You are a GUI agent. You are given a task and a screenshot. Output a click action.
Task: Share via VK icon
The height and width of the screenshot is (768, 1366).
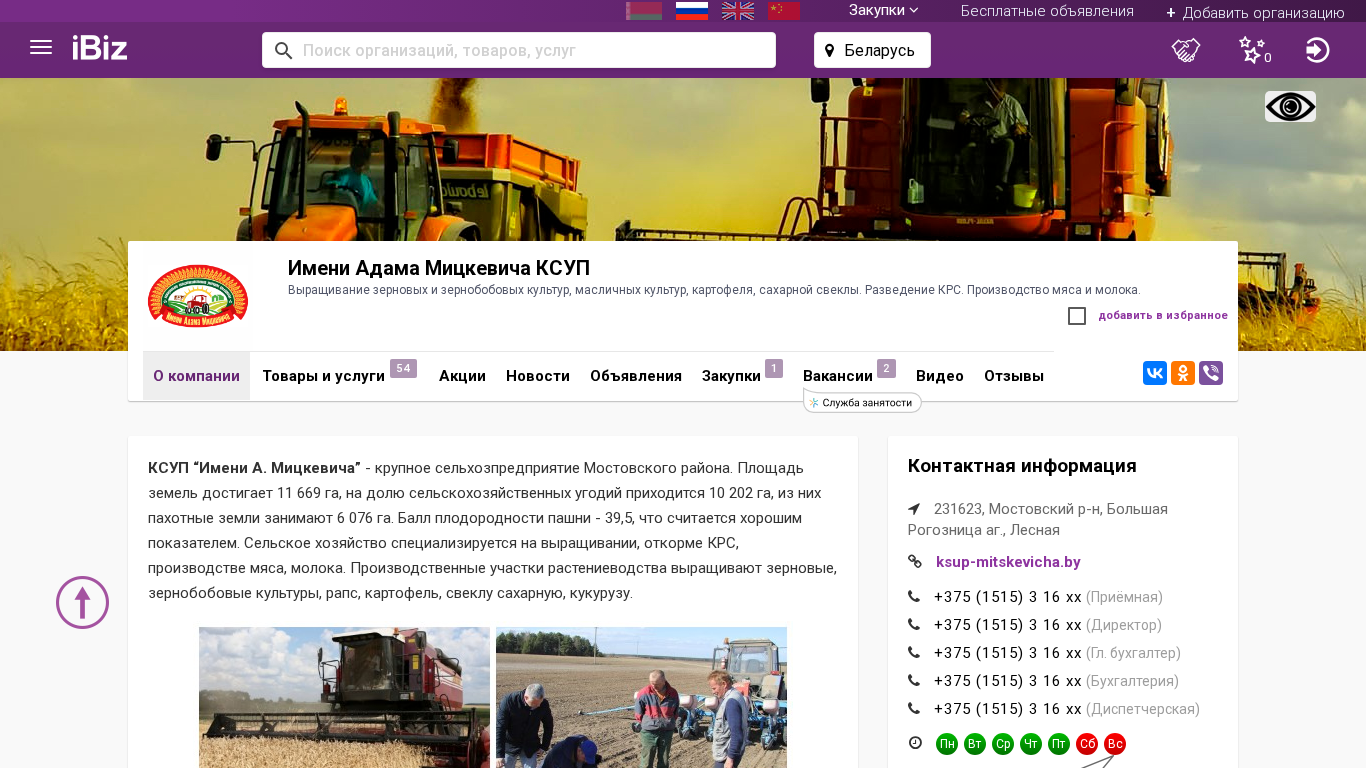point(1155,374)
